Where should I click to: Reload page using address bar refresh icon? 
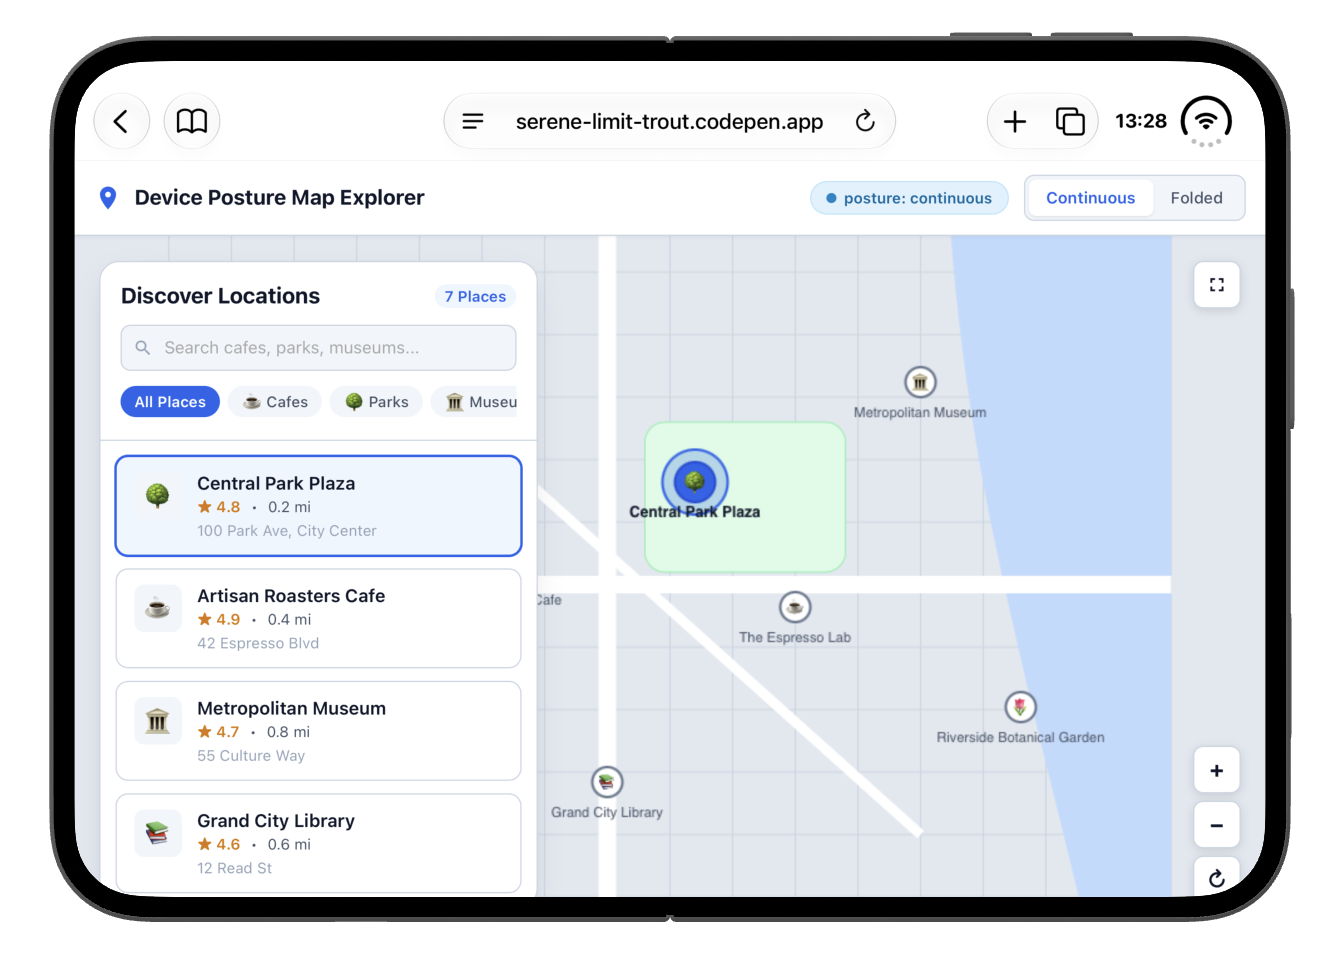click(865, 121)
